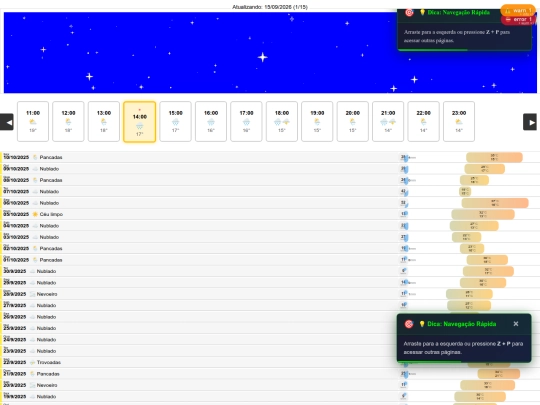Click the rain cloud icon in the 15:00 card
This screenshot has width=540, height=405.
point(176,122)
